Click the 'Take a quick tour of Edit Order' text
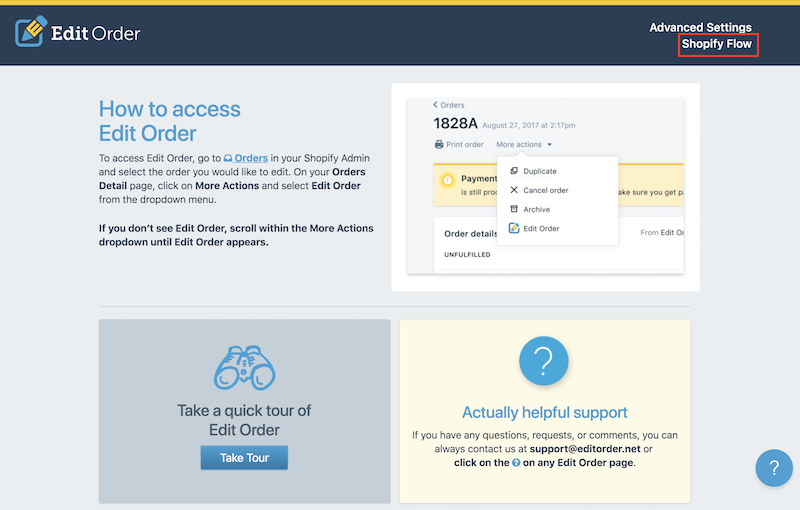This screenshot has width=800, height=510. point(244,420)
